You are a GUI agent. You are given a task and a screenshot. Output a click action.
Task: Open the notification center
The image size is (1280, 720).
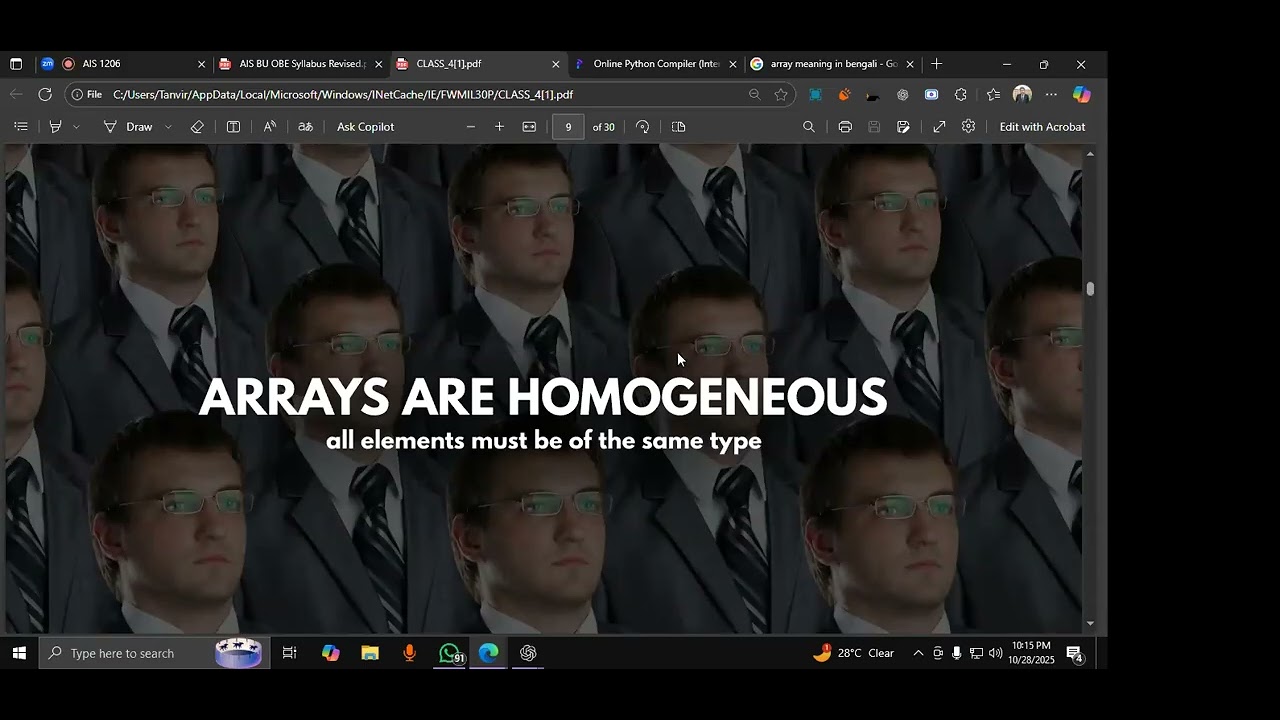(1075, 654)
